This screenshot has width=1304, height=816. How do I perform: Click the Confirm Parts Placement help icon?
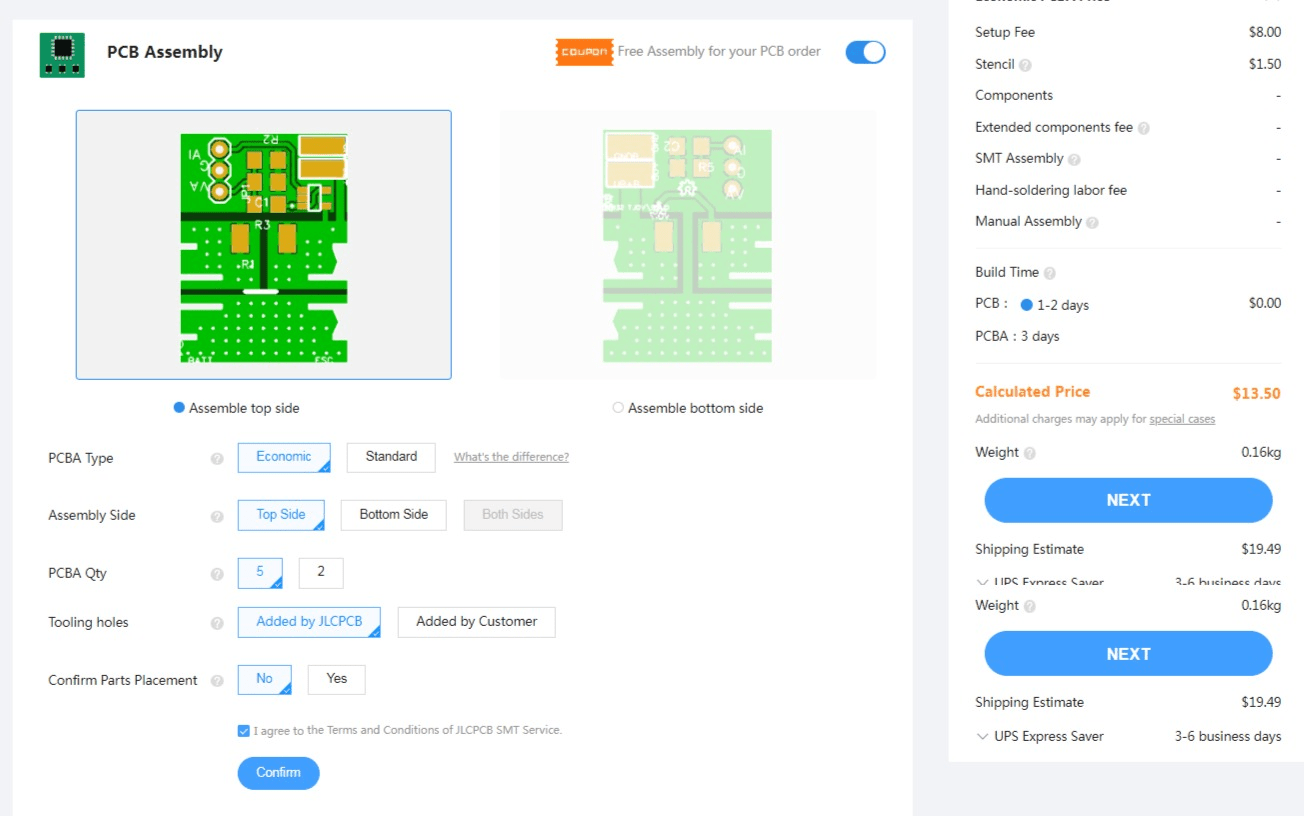pyautogui.click(x=216, y=680)
